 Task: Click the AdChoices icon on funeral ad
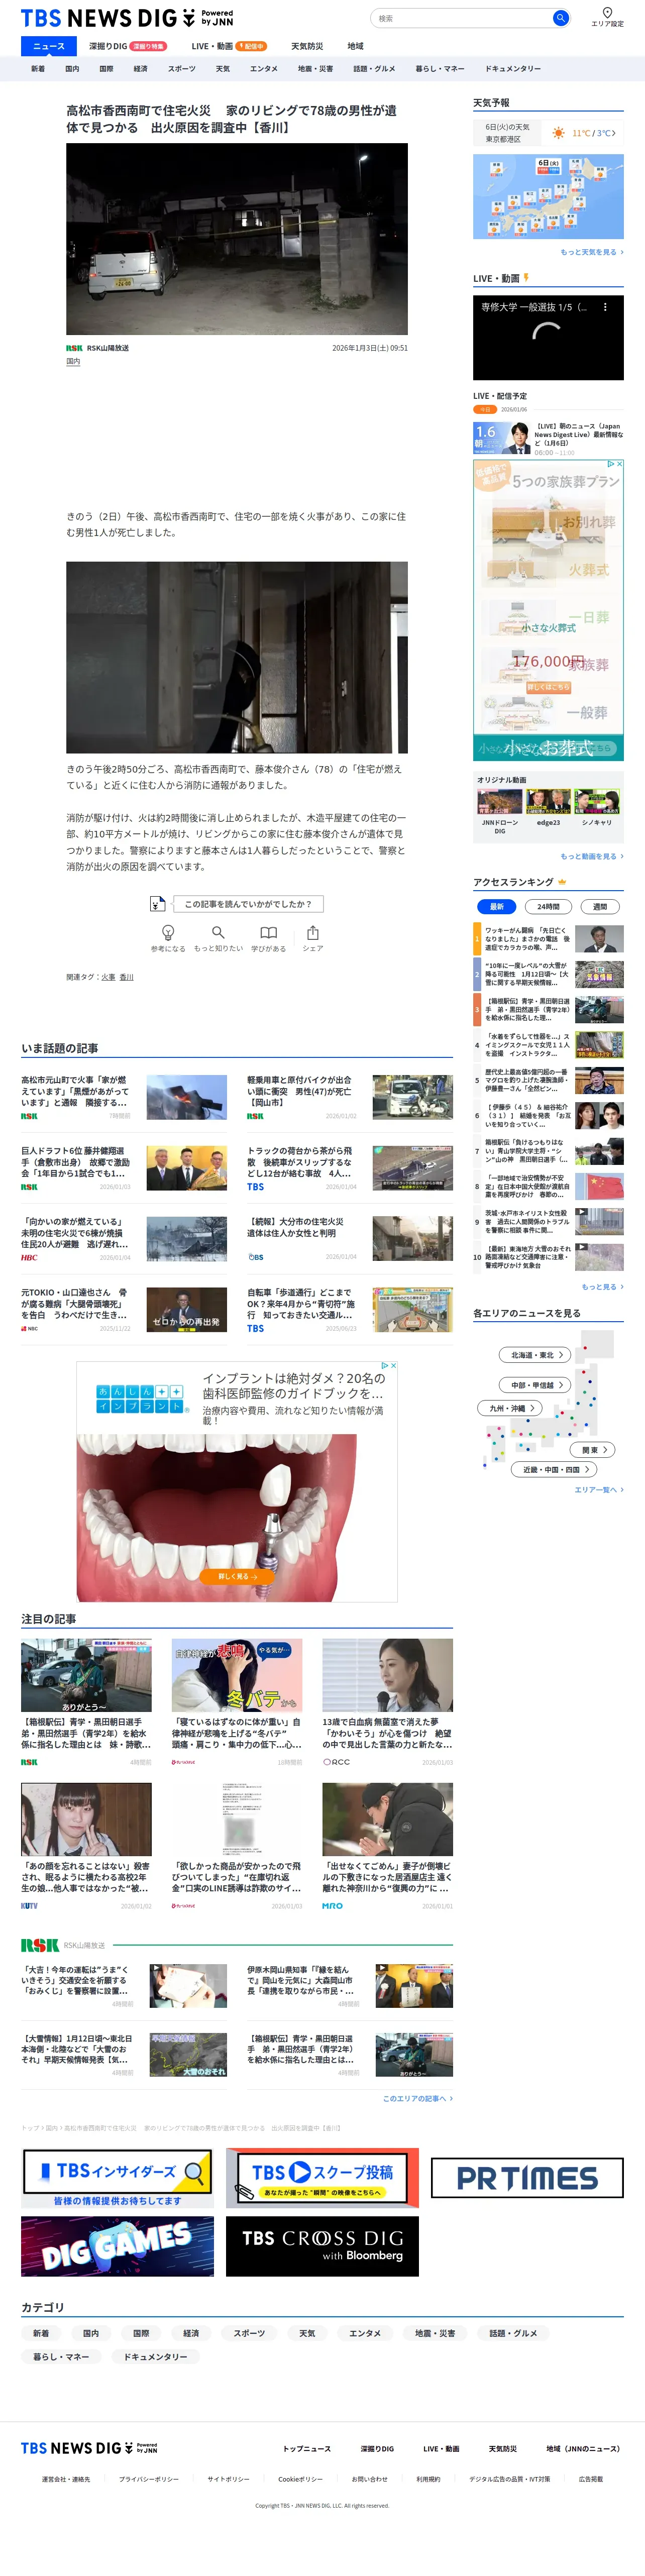coord(610,464)
